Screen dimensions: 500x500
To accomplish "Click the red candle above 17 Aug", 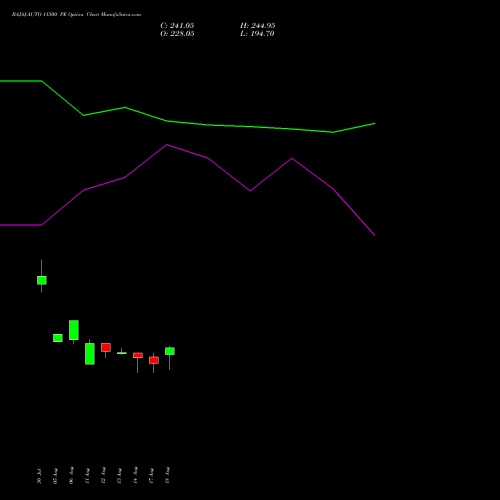I will 154,360.
